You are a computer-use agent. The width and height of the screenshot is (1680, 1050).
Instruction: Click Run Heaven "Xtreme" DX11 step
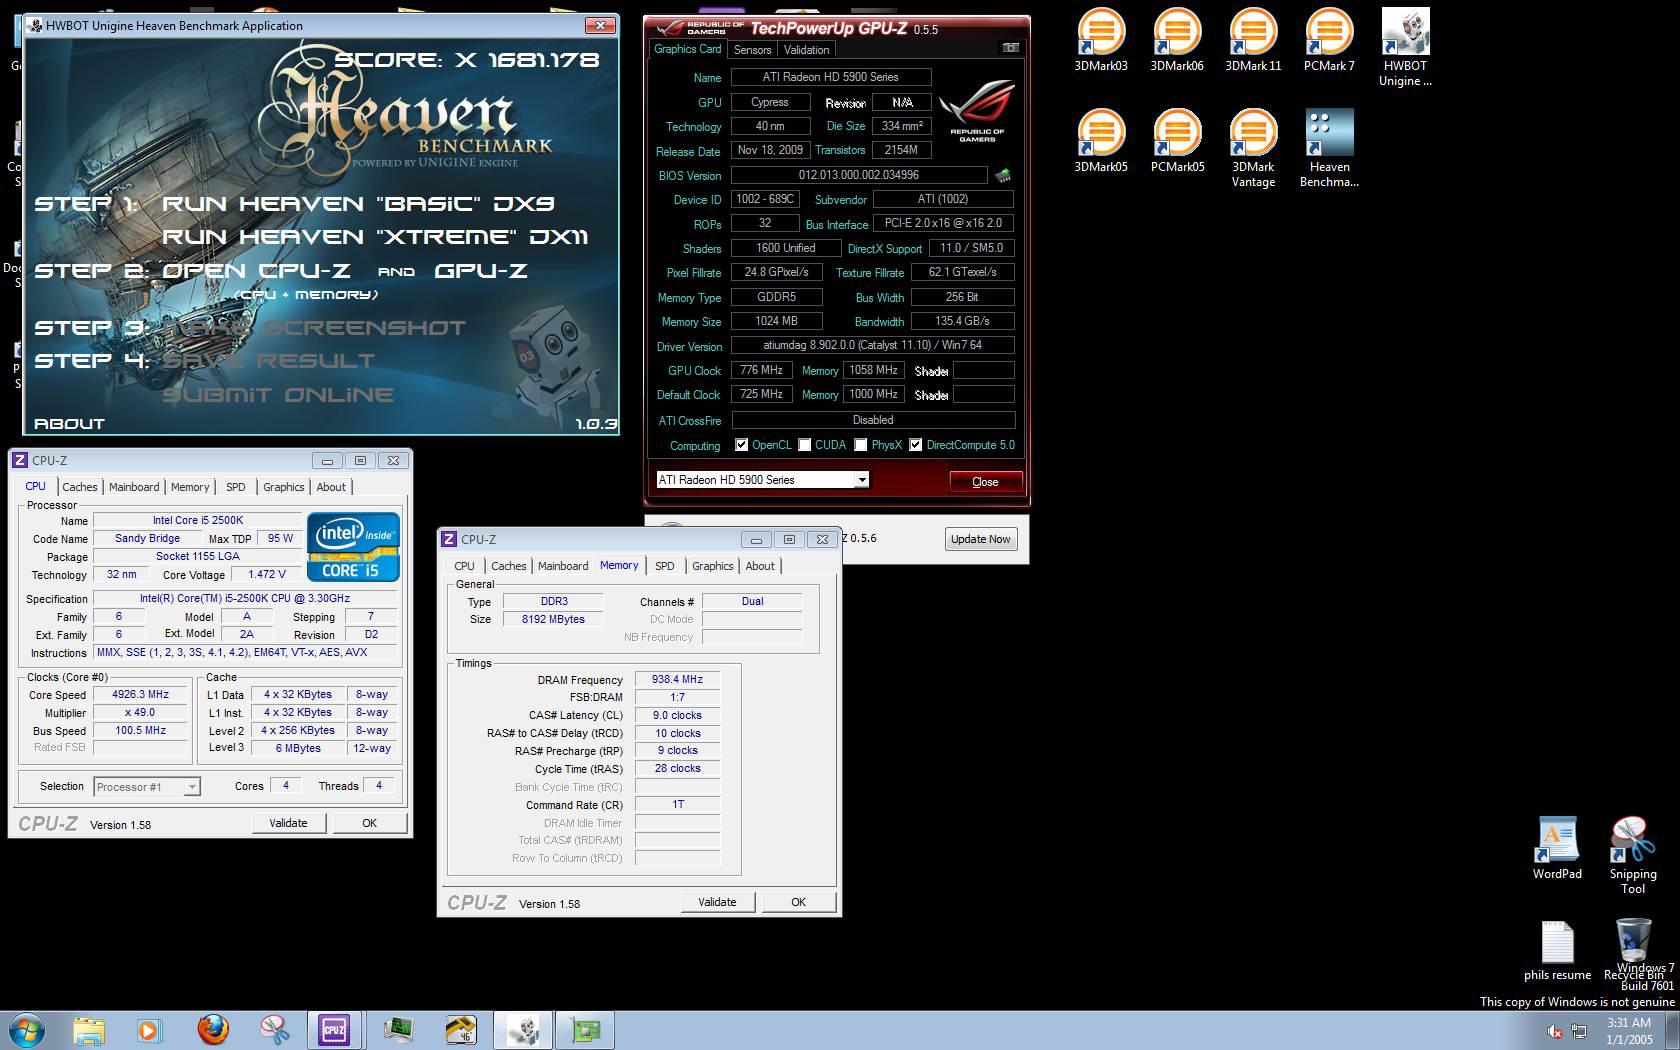[x=375, y=237]
